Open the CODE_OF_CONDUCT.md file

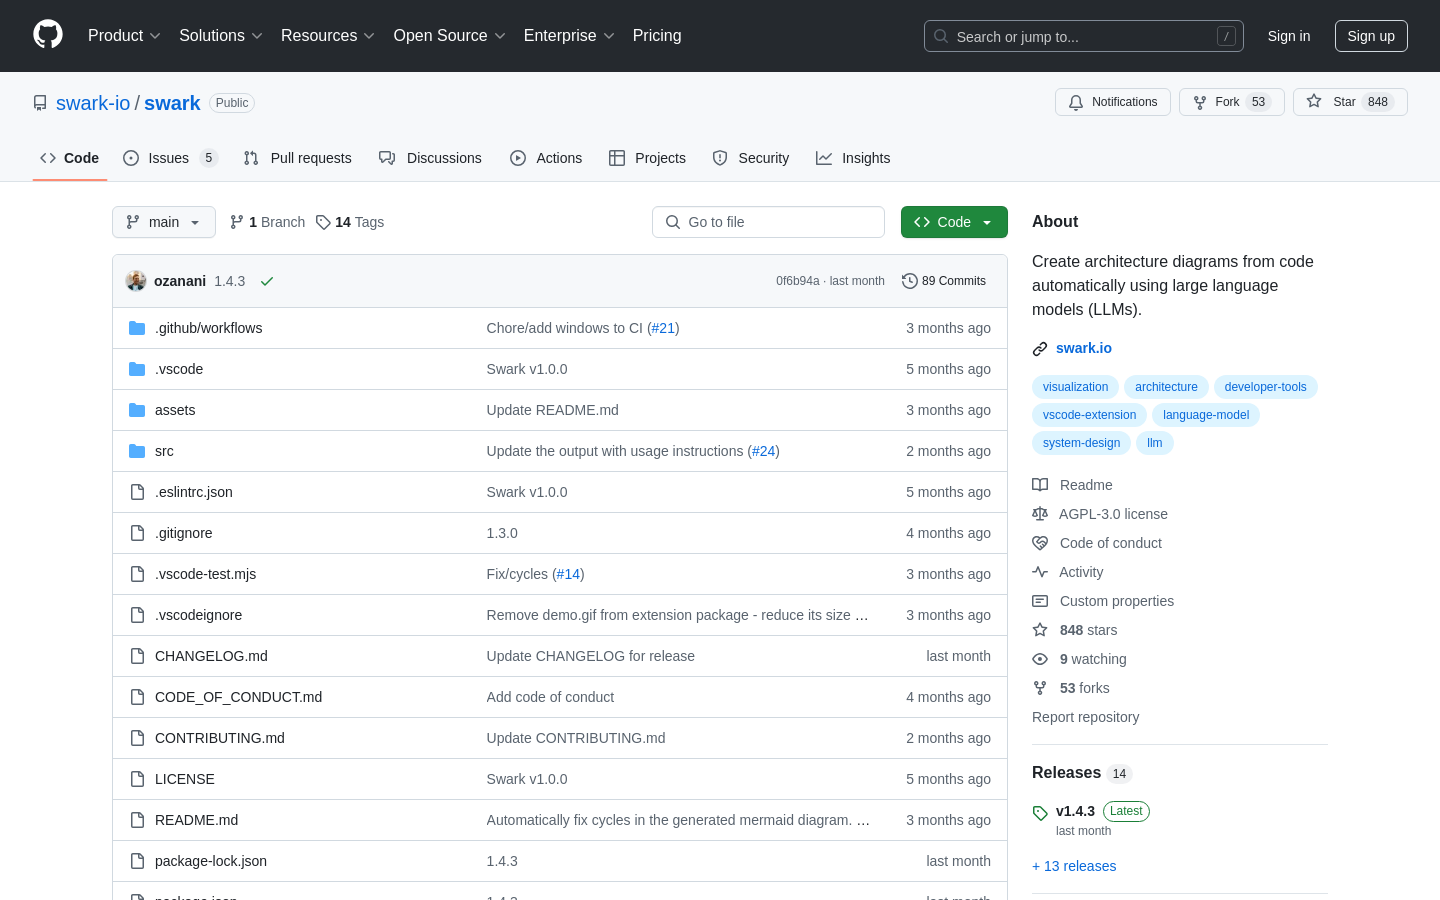click(238, 697)
